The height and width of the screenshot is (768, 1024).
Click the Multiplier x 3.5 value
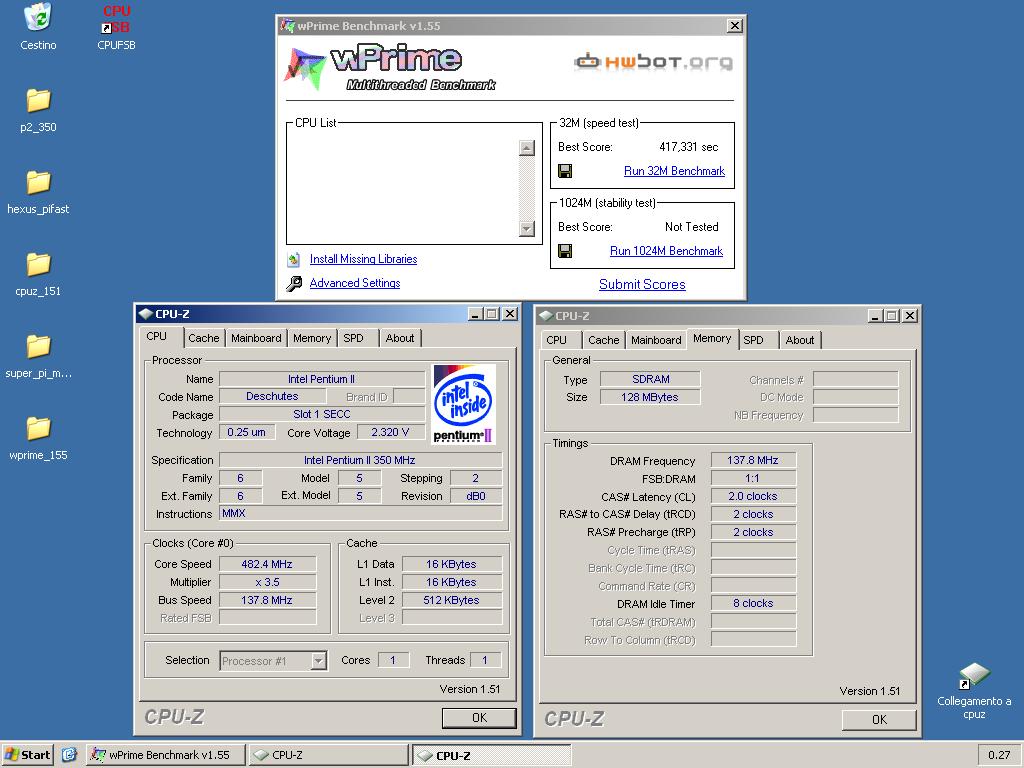pos(267,583)
